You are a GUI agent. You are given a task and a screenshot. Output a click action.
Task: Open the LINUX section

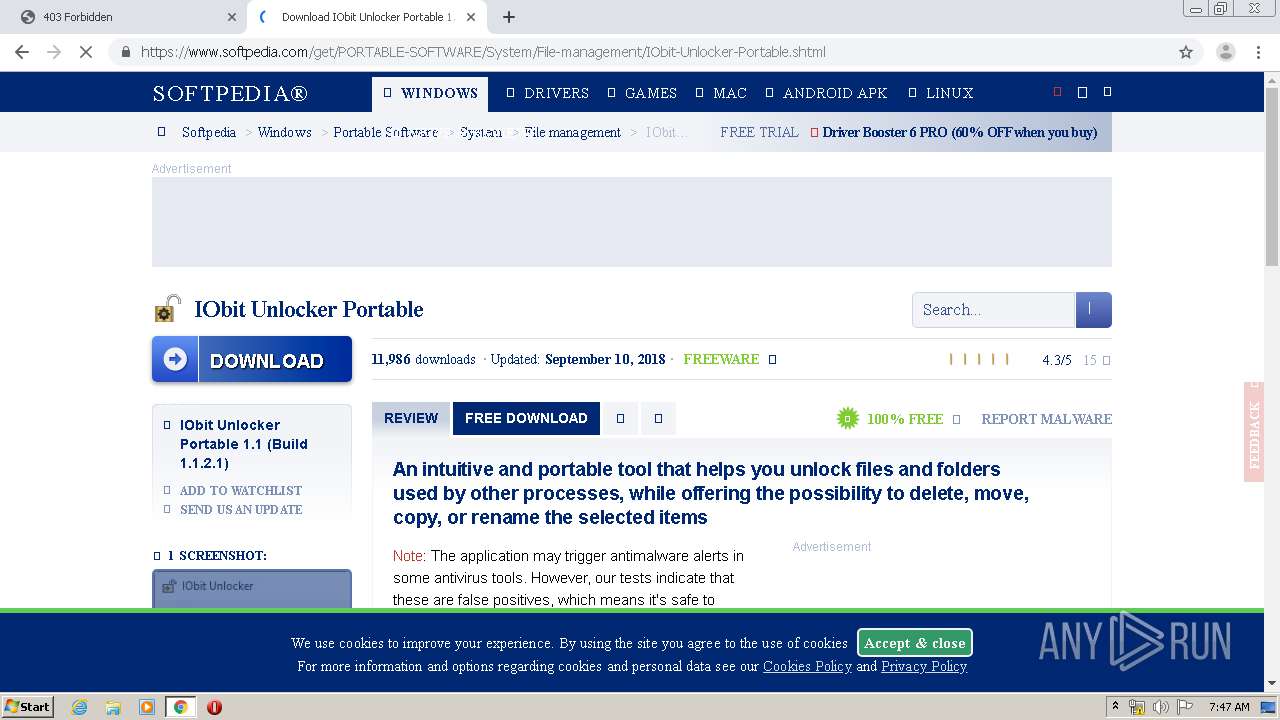tap(940, 93)
